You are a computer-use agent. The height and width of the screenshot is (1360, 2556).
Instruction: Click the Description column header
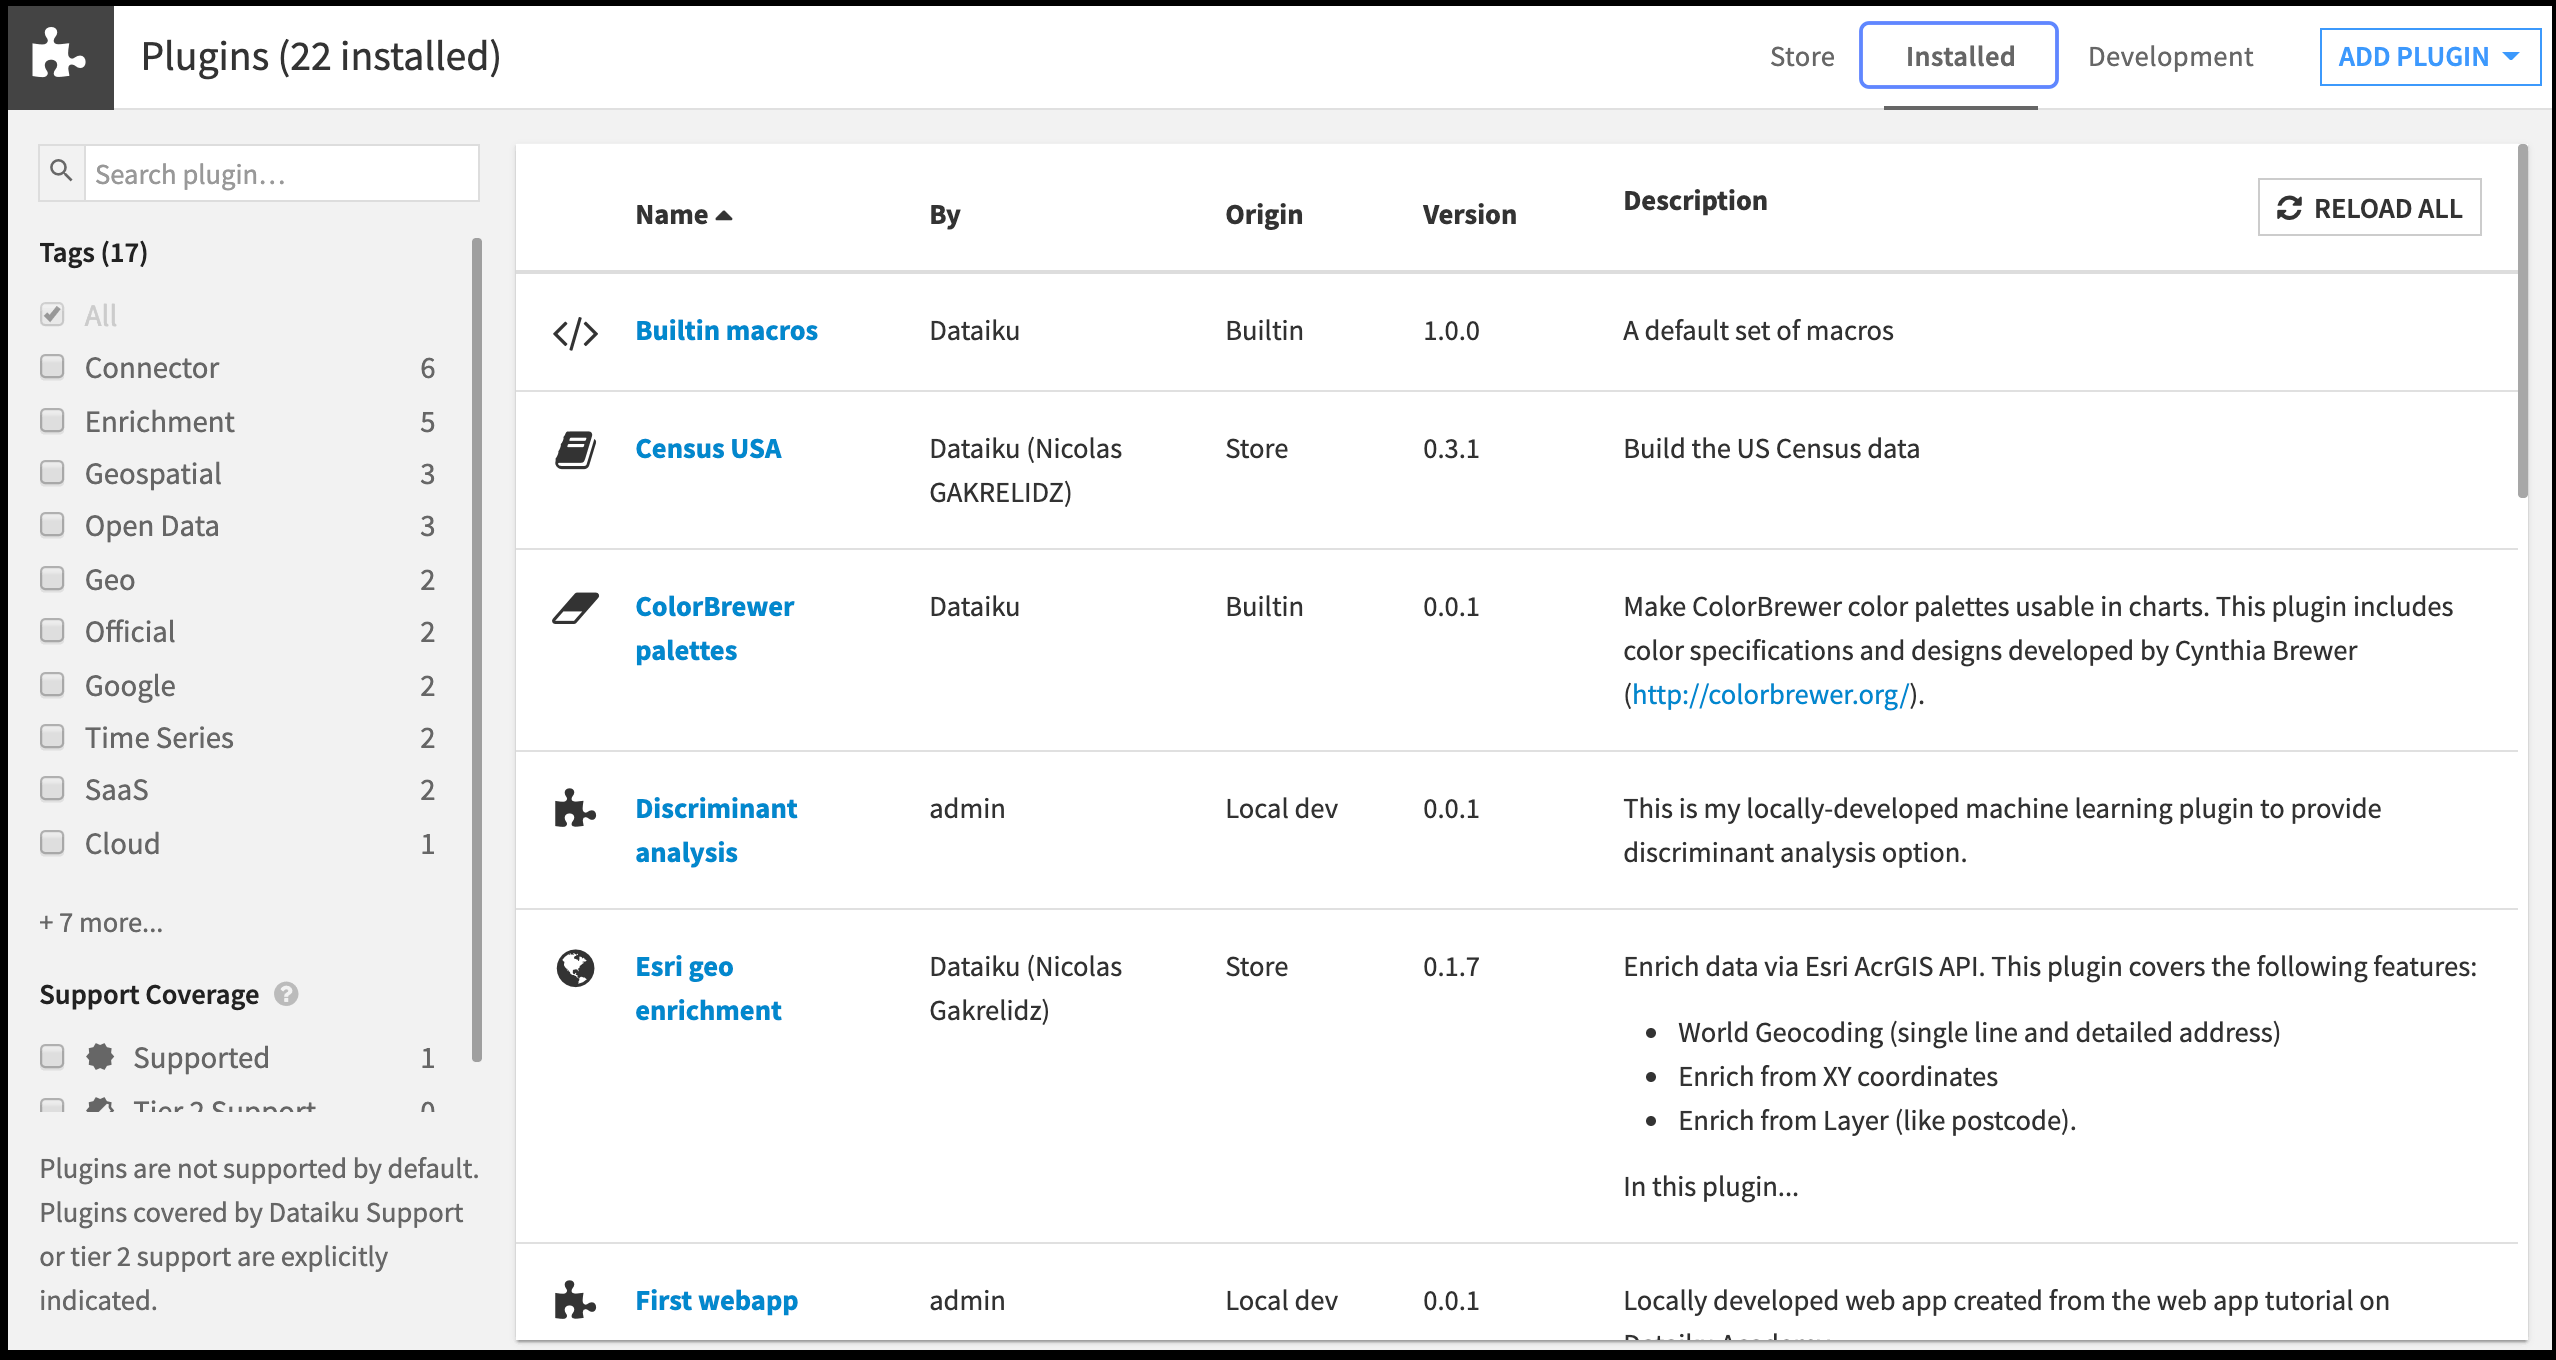click(x=1695, y=201)
